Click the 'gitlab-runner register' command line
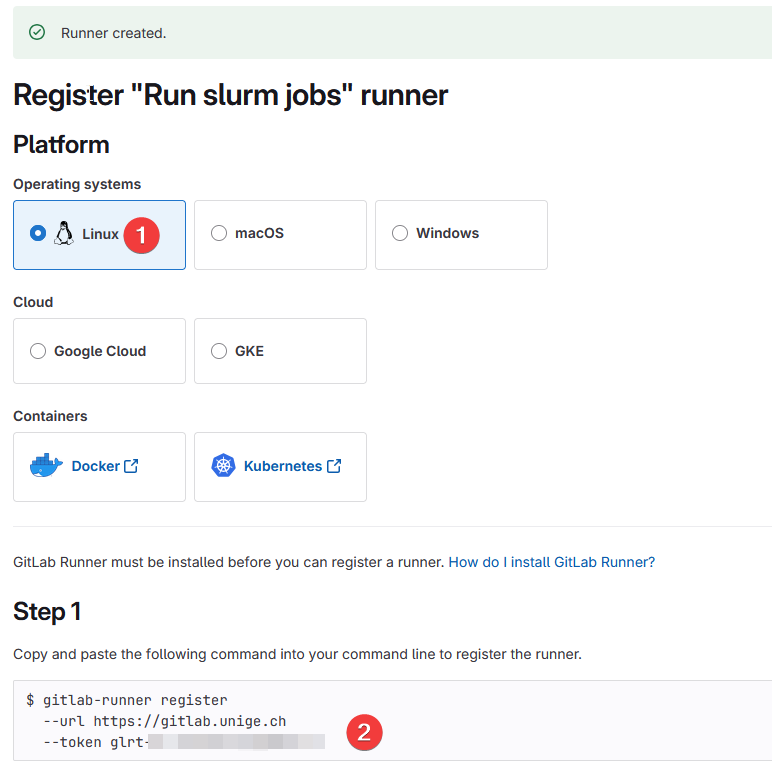 pyautogui.click(x=135, y=700)
